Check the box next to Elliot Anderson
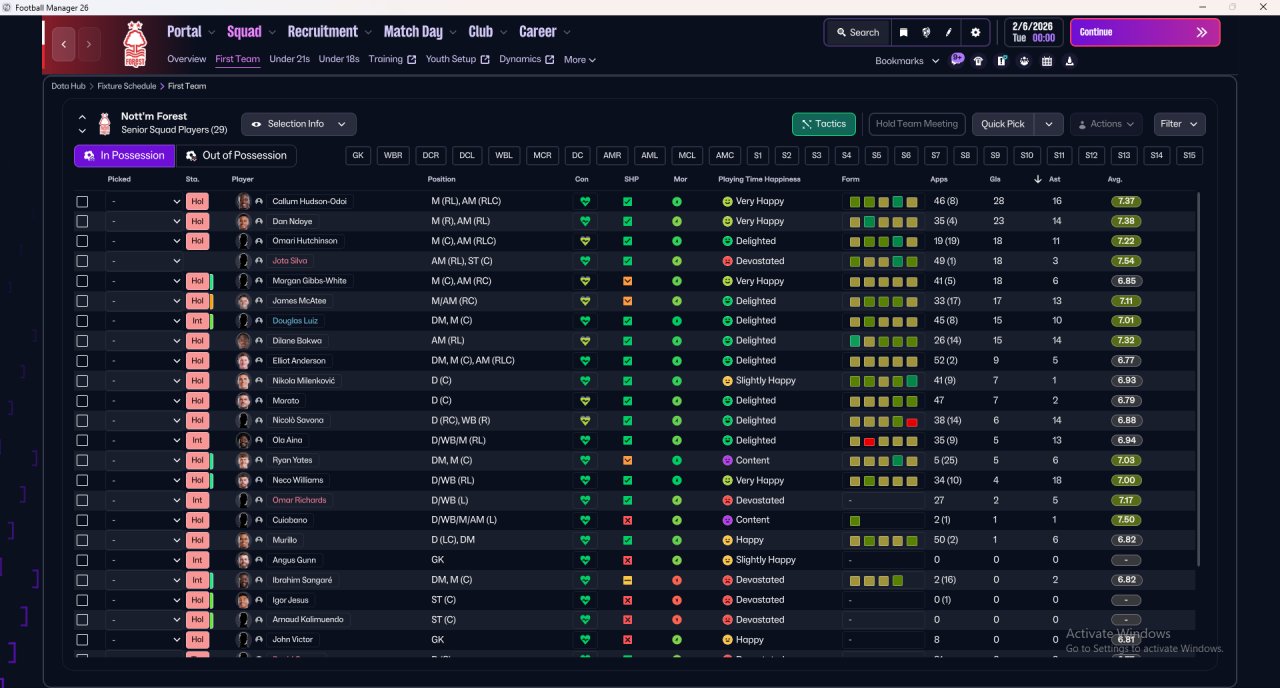 pos(82,361)
